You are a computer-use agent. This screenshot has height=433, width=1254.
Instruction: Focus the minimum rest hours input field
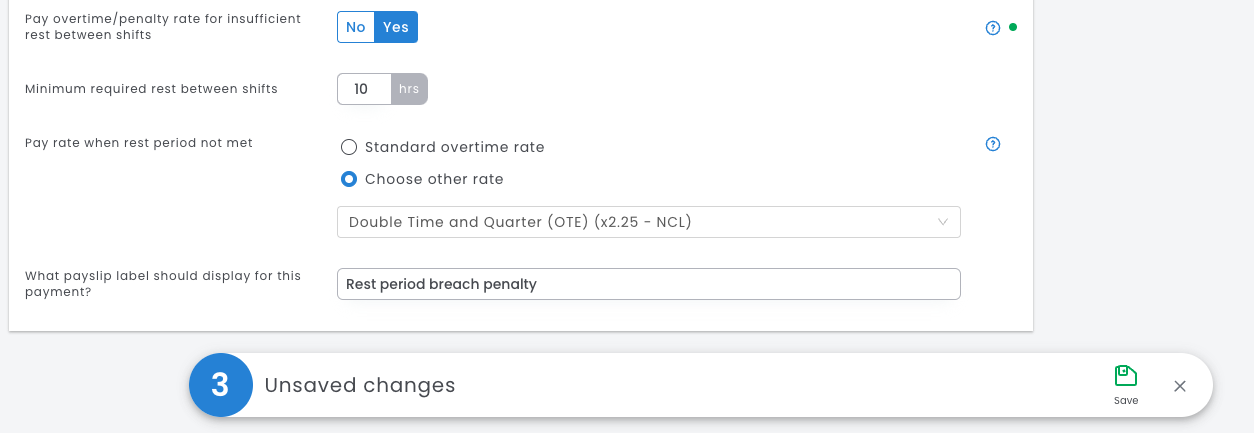click(x=364, y=89)
